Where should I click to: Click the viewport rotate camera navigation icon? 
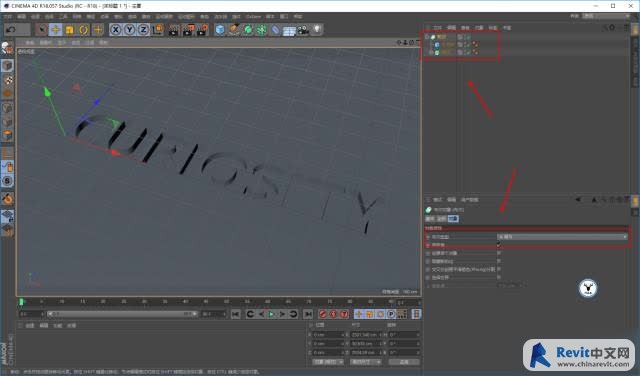411,42
